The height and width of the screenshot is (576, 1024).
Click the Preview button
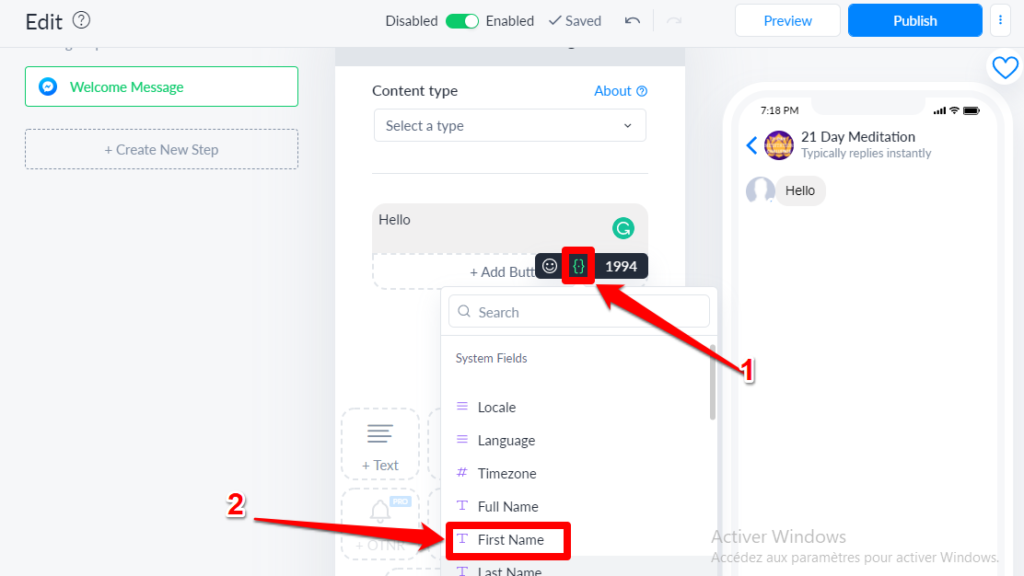788,20
